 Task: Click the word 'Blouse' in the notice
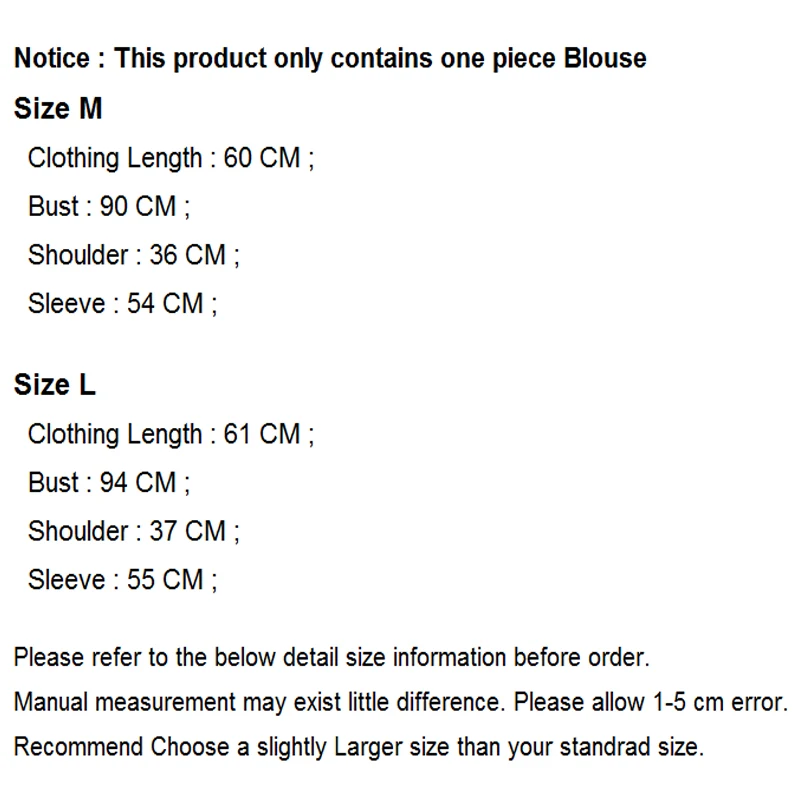tap(605, 58)
